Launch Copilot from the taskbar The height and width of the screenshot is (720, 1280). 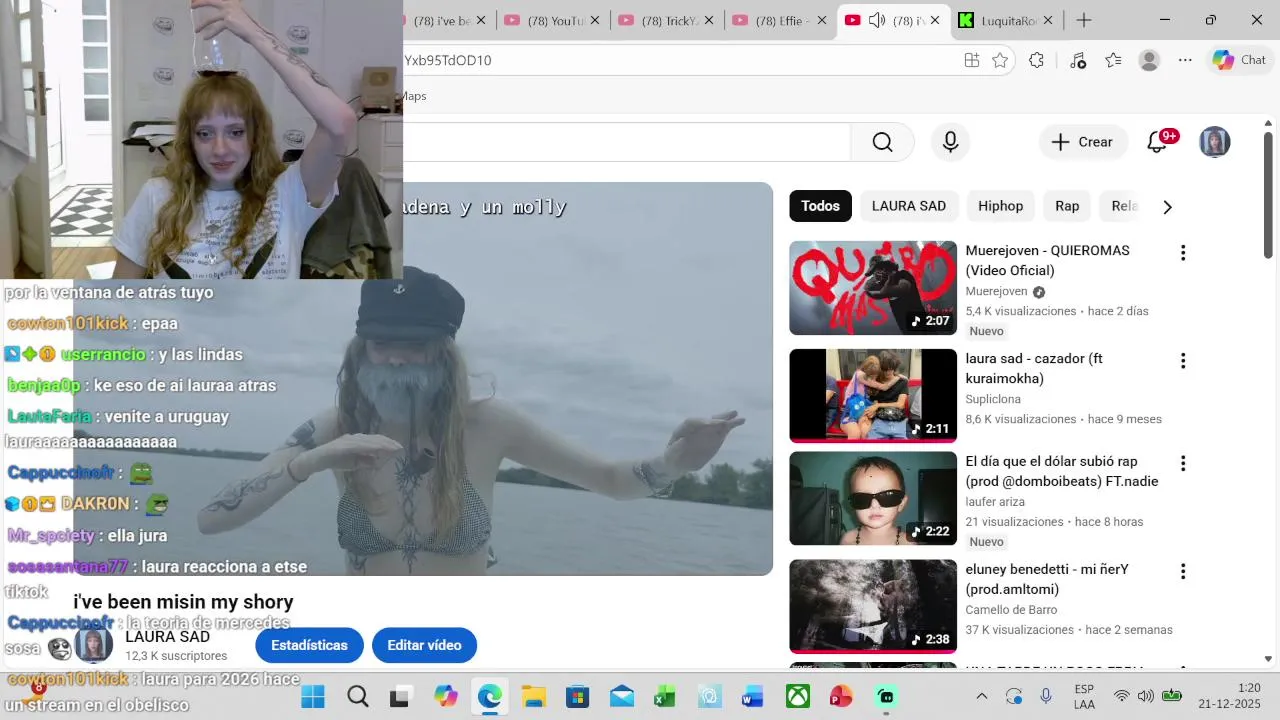point(445,696)
